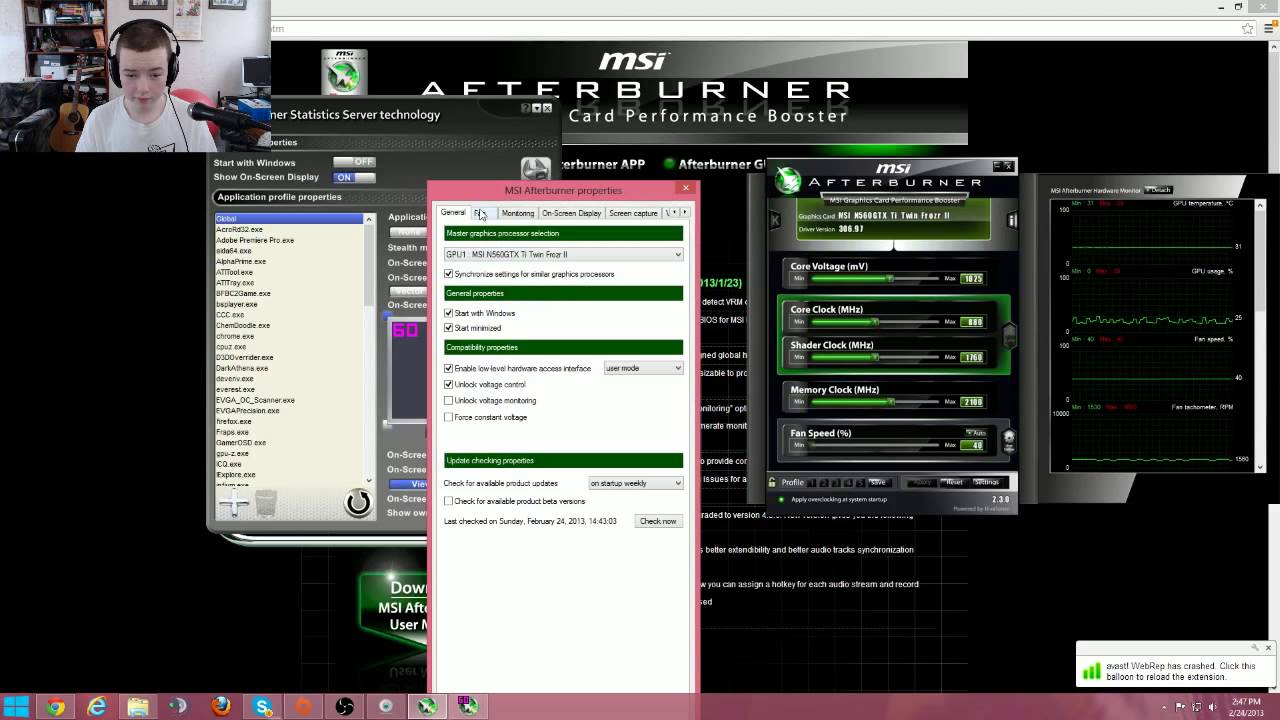
Task: Select profile slot 1 in Afterburner
Action: (813, 482)
